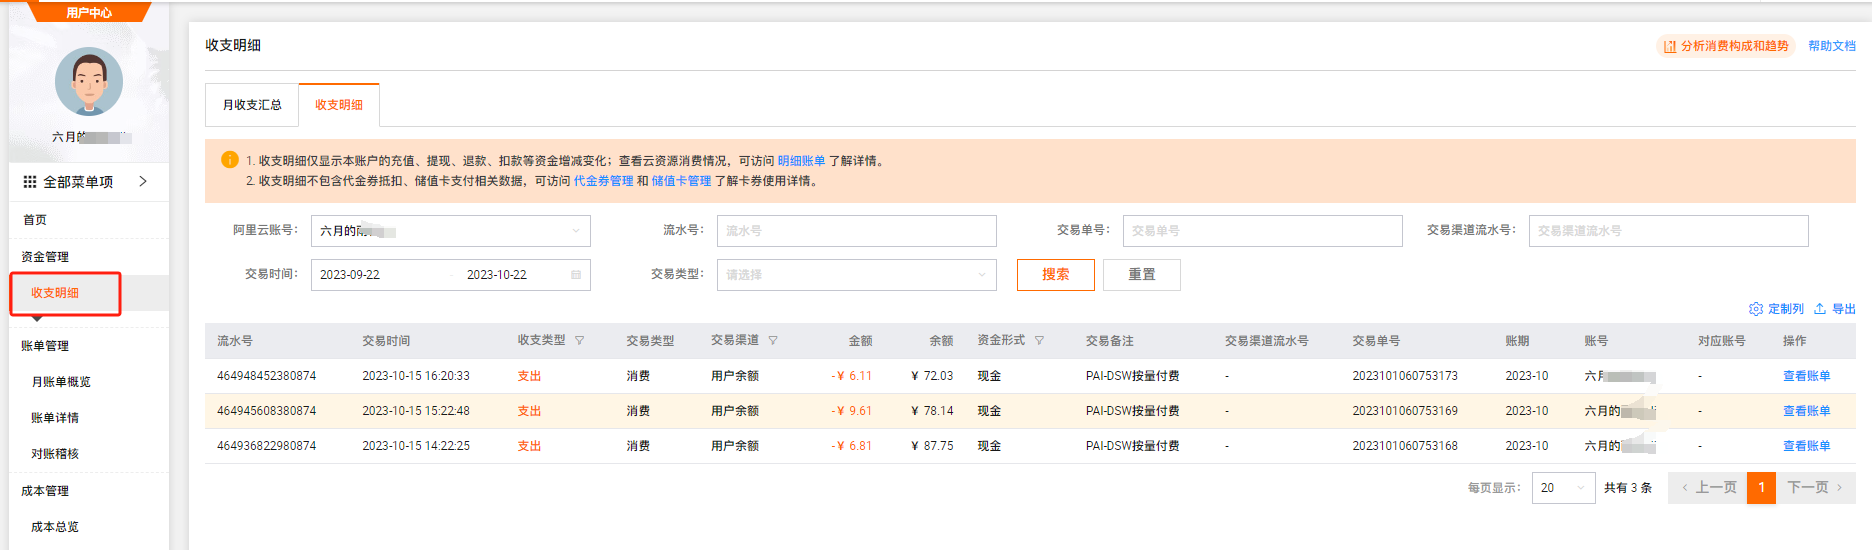Click order number 202310106075​3169
The image size is (1872, 550).
coord(1405,411)
